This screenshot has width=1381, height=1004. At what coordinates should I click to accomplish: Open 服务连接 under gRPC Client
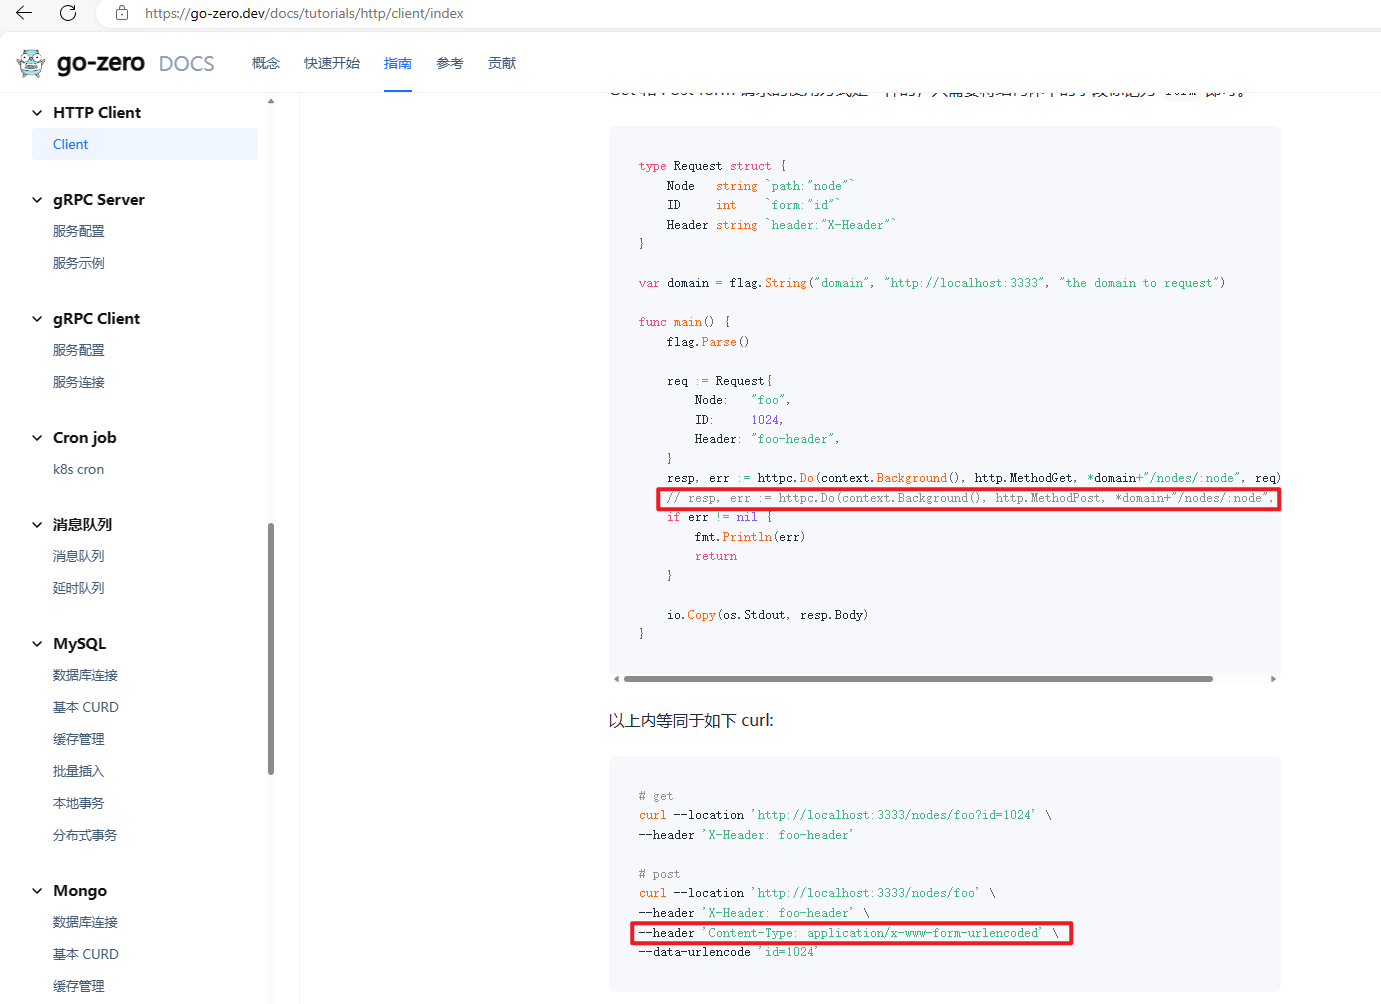tap(79, 382)
